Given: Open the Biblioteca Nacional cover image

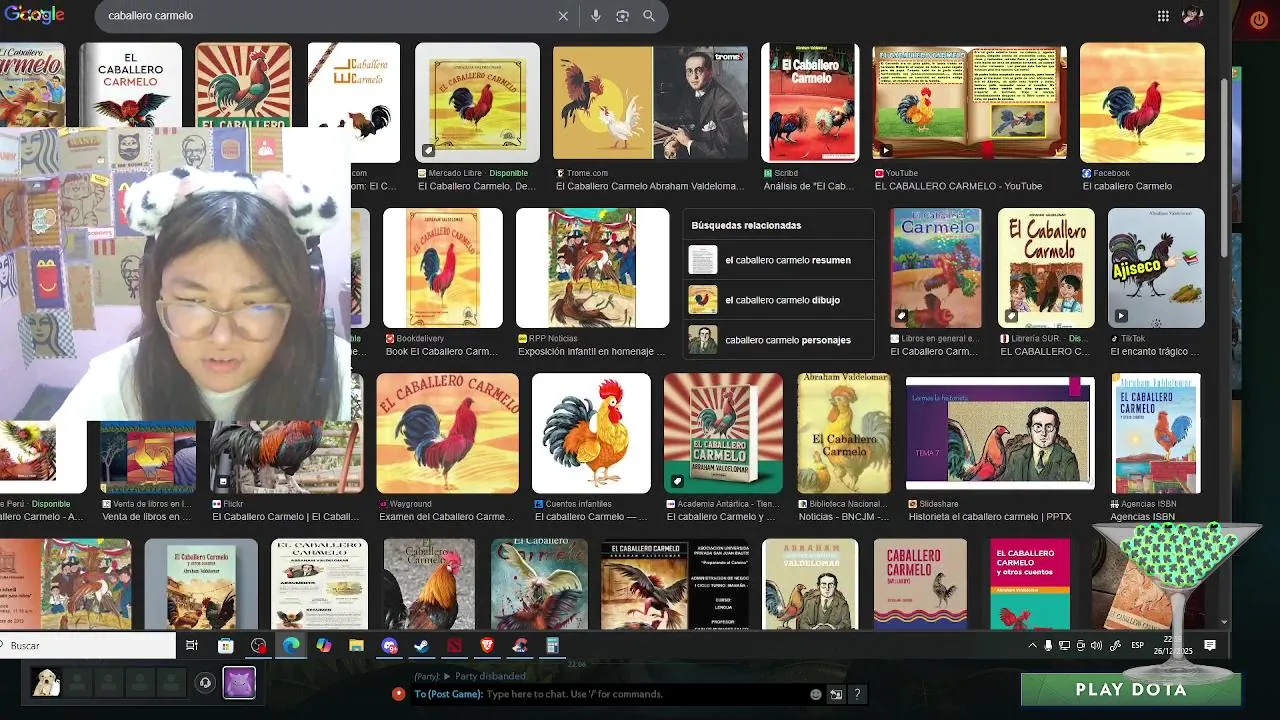Looking at the screenshot, I should 844,433.
